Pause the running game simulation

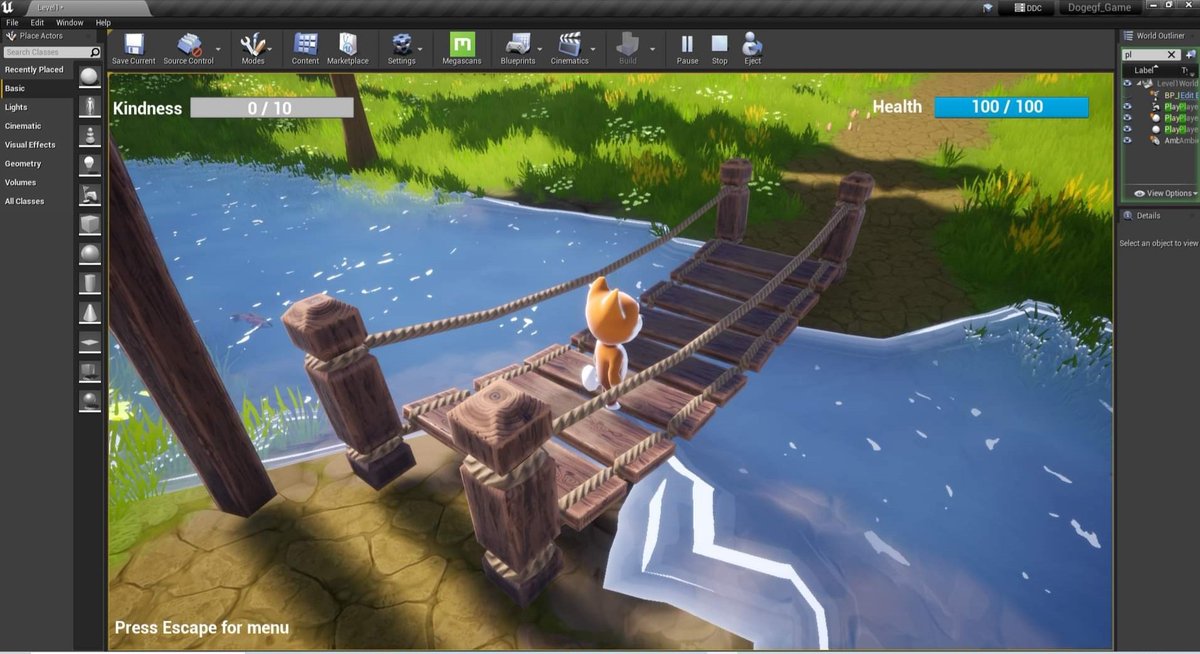point(687,43)
